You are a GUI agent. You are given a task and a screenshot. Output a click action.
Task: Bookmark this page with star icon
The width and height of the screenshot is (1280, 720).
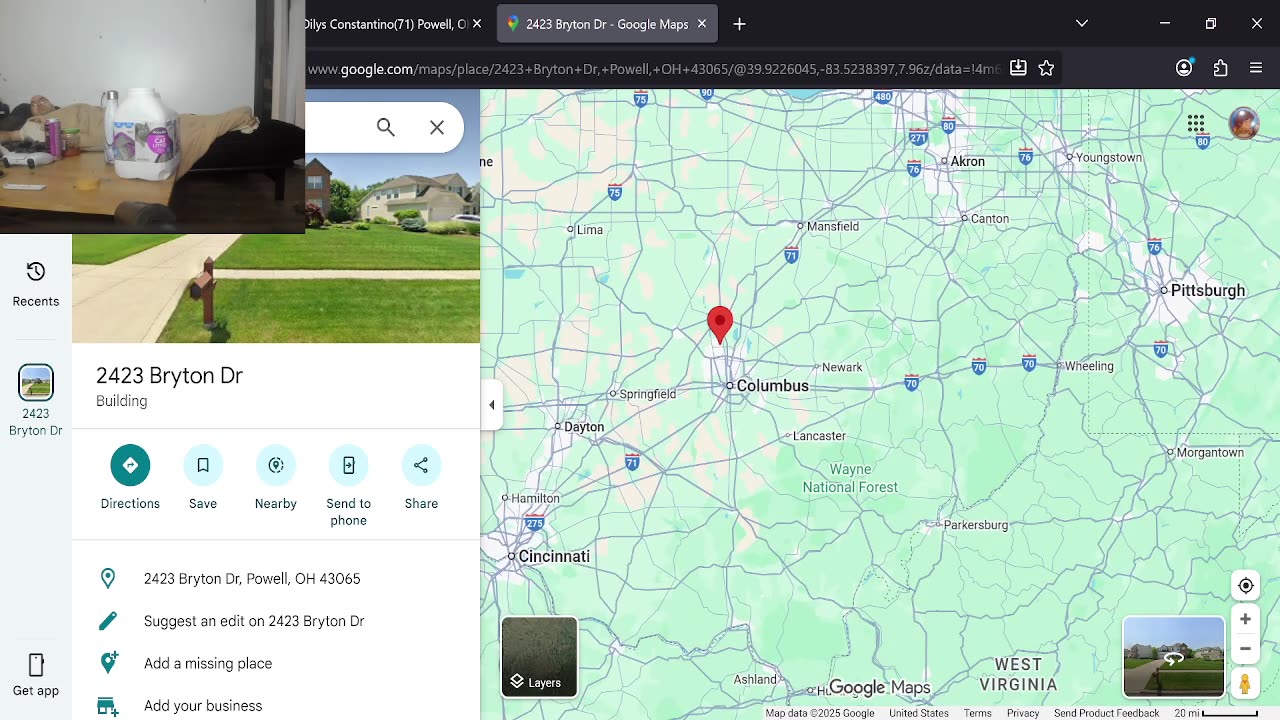(x=1046, y=68)
